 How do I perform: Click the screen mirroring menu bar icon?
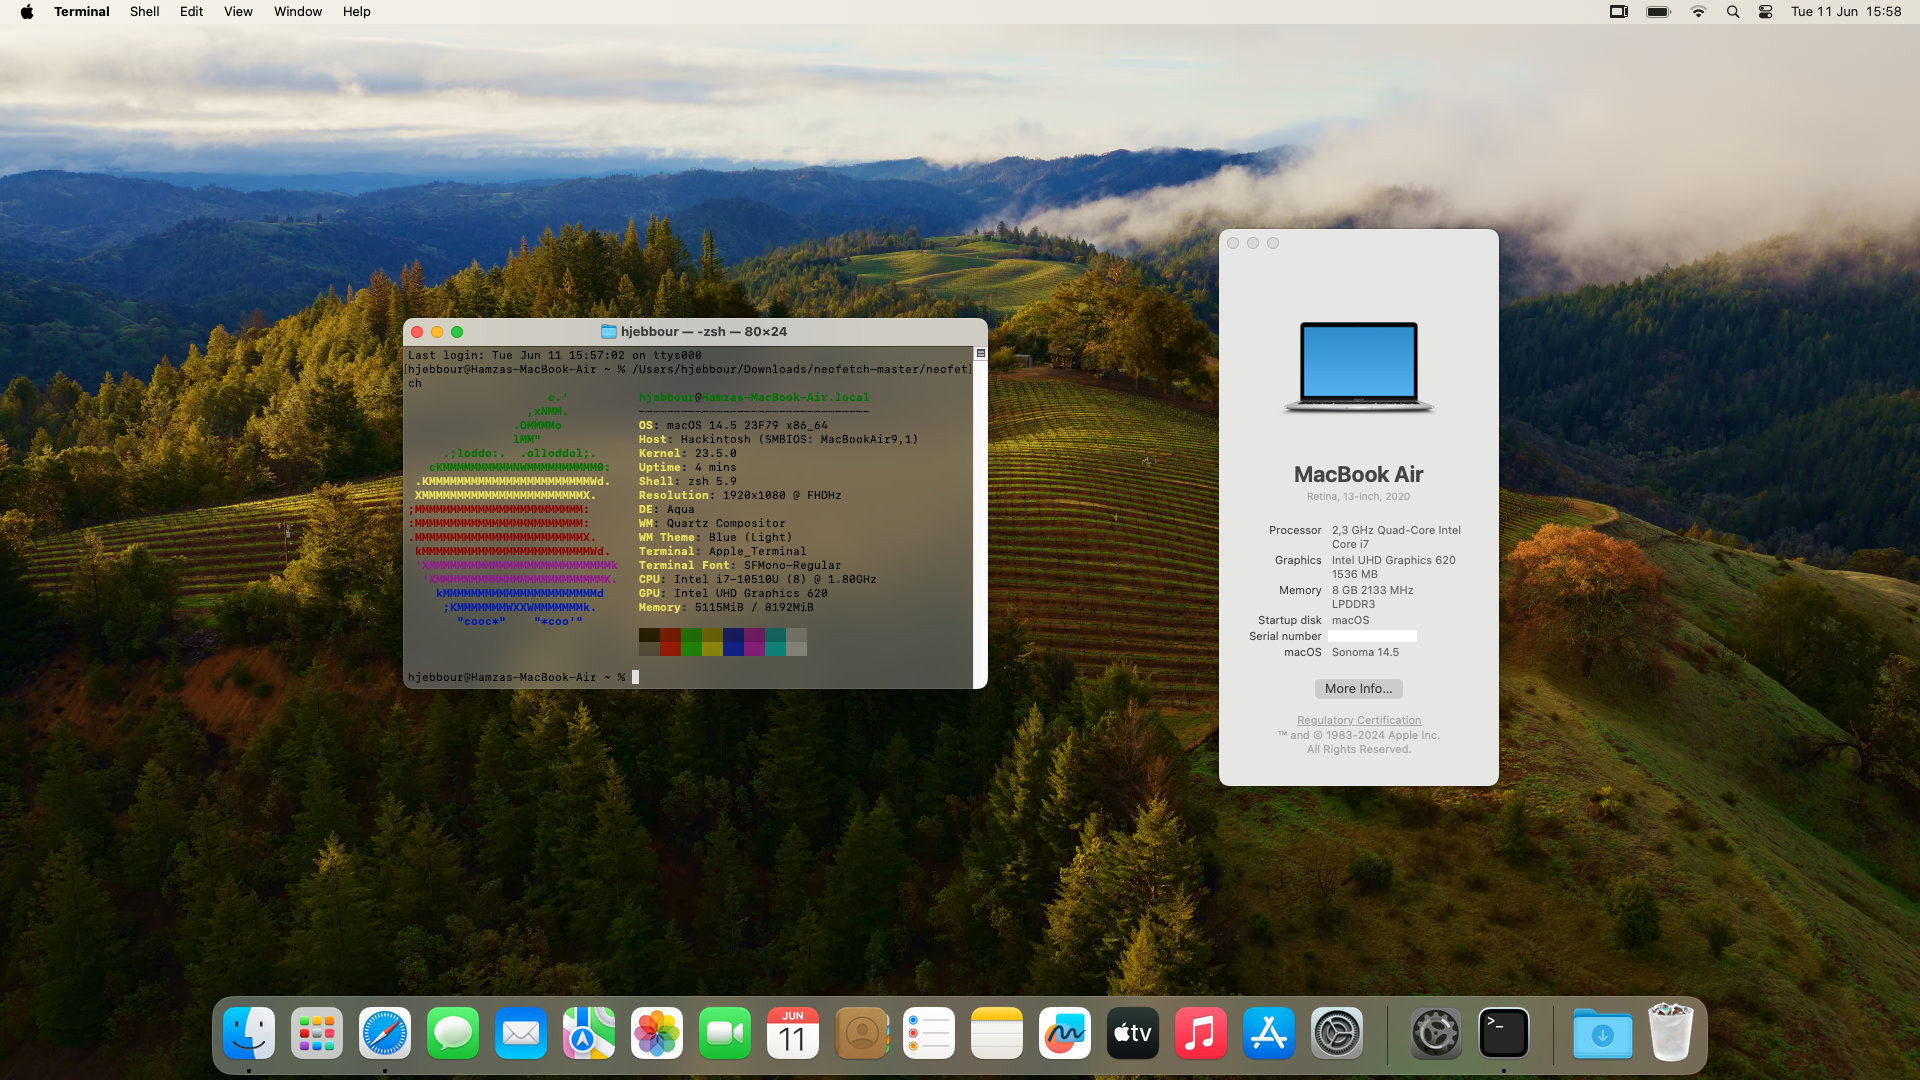[1619, 12]
